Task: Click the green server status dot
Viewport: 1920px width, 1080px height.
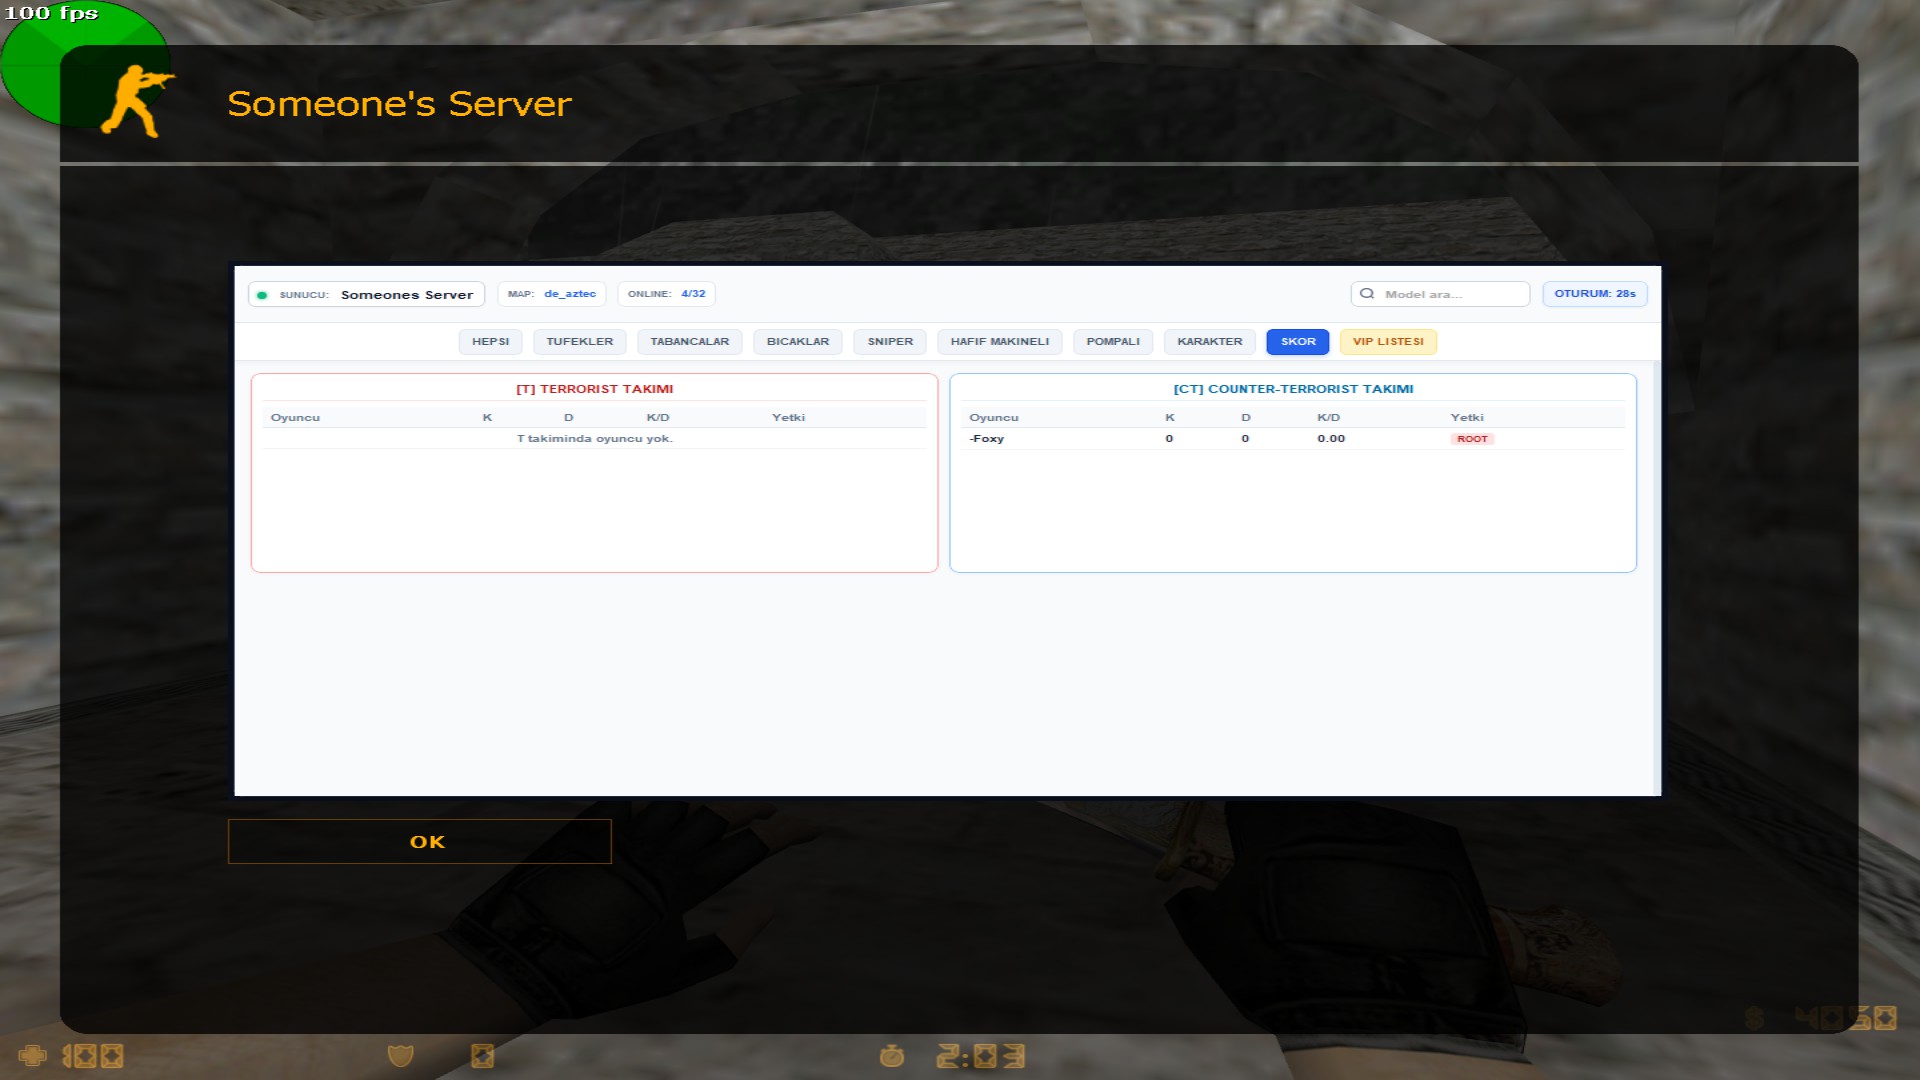Action: pyautogui.click(x=262, y=295)
